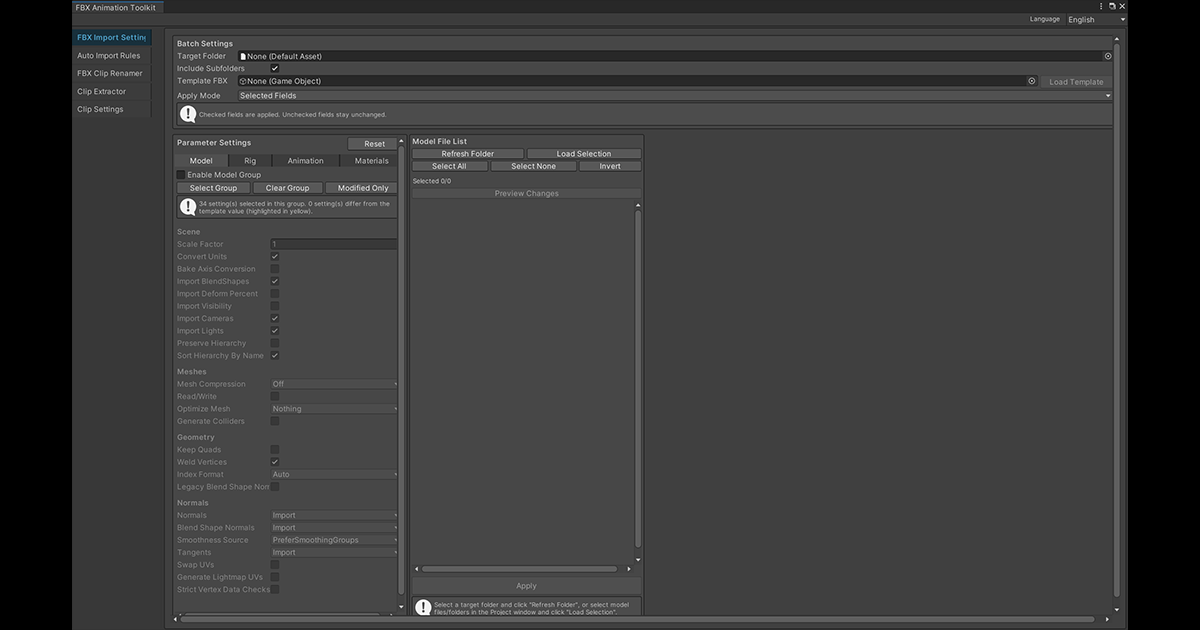The image size is (1200, 630).
Task: Open the Optimize Mesh dropdown
Action: tap(334, 409)
